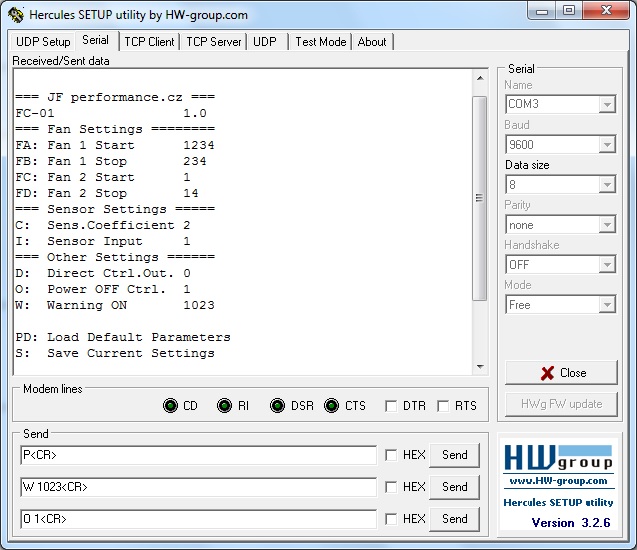Click the CTS modem line indicator LED

point(331,406)
